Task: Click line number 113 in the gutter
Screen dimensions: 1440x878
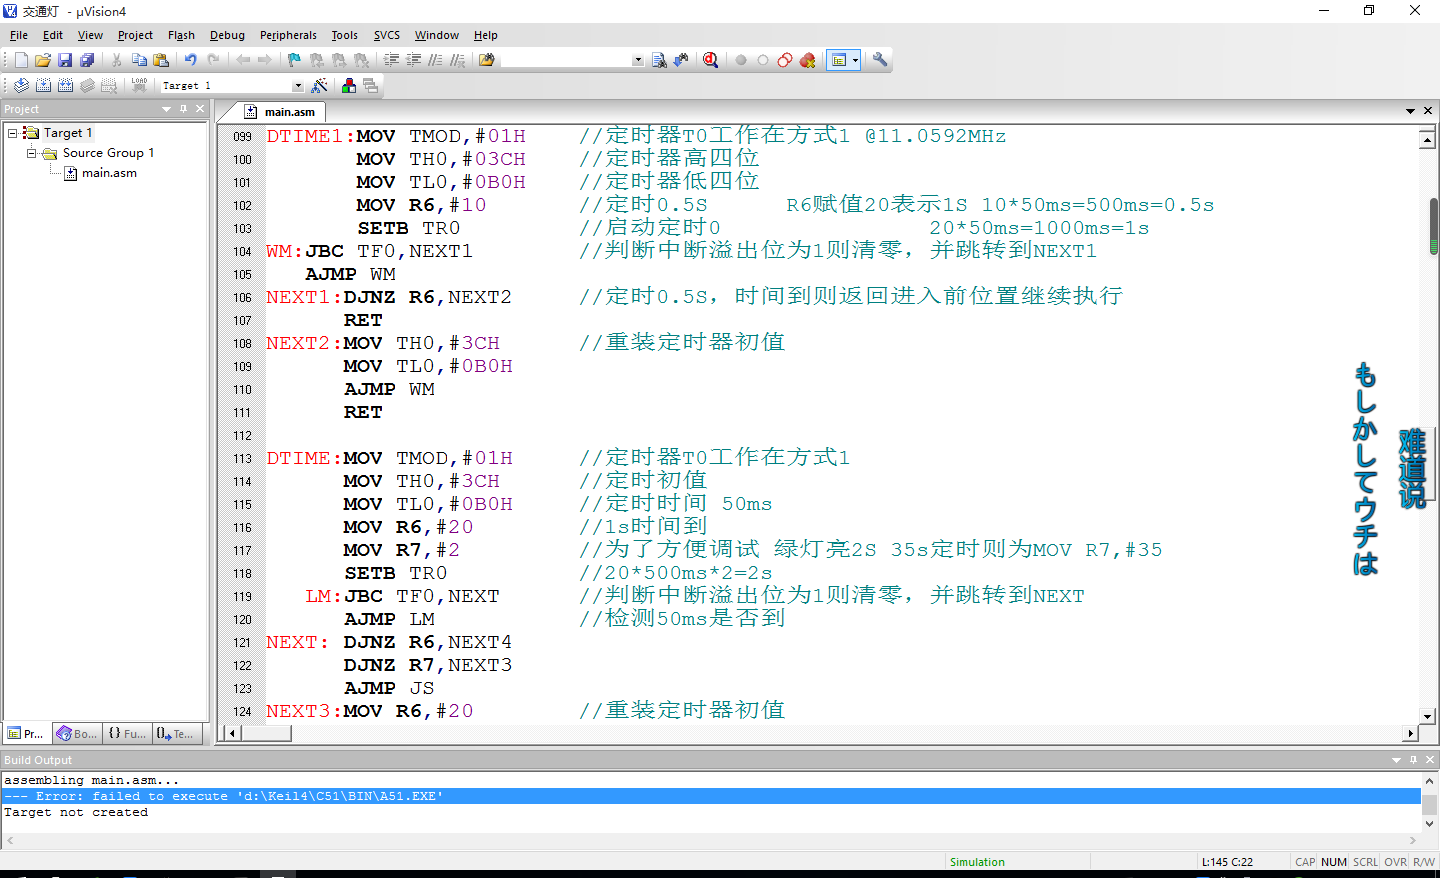Action: coord(242,459)
